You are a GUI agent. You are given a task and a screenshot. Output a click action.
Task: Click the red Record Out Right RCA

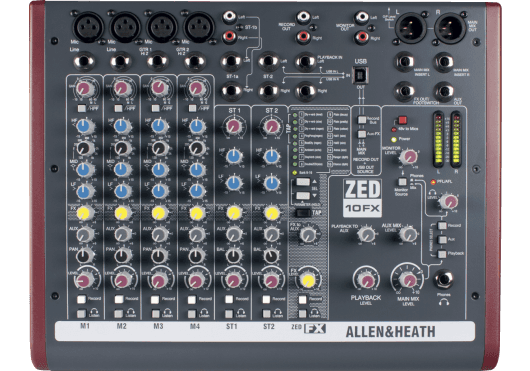point(304,36)
